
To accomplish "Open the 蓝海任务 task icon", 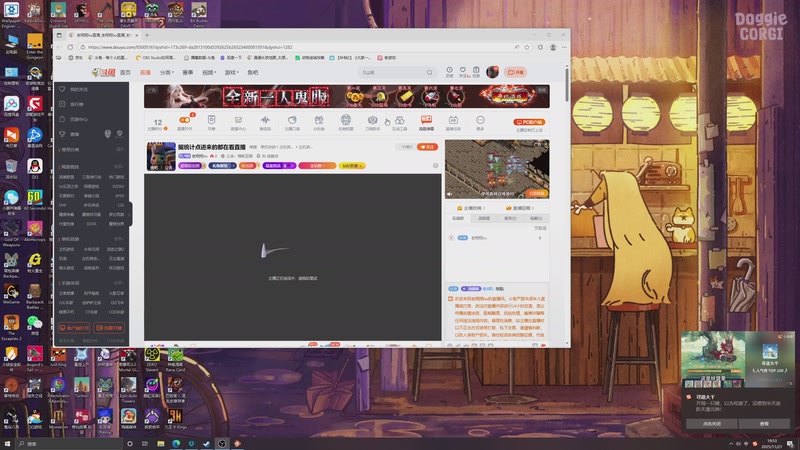I will coord(453,120).
